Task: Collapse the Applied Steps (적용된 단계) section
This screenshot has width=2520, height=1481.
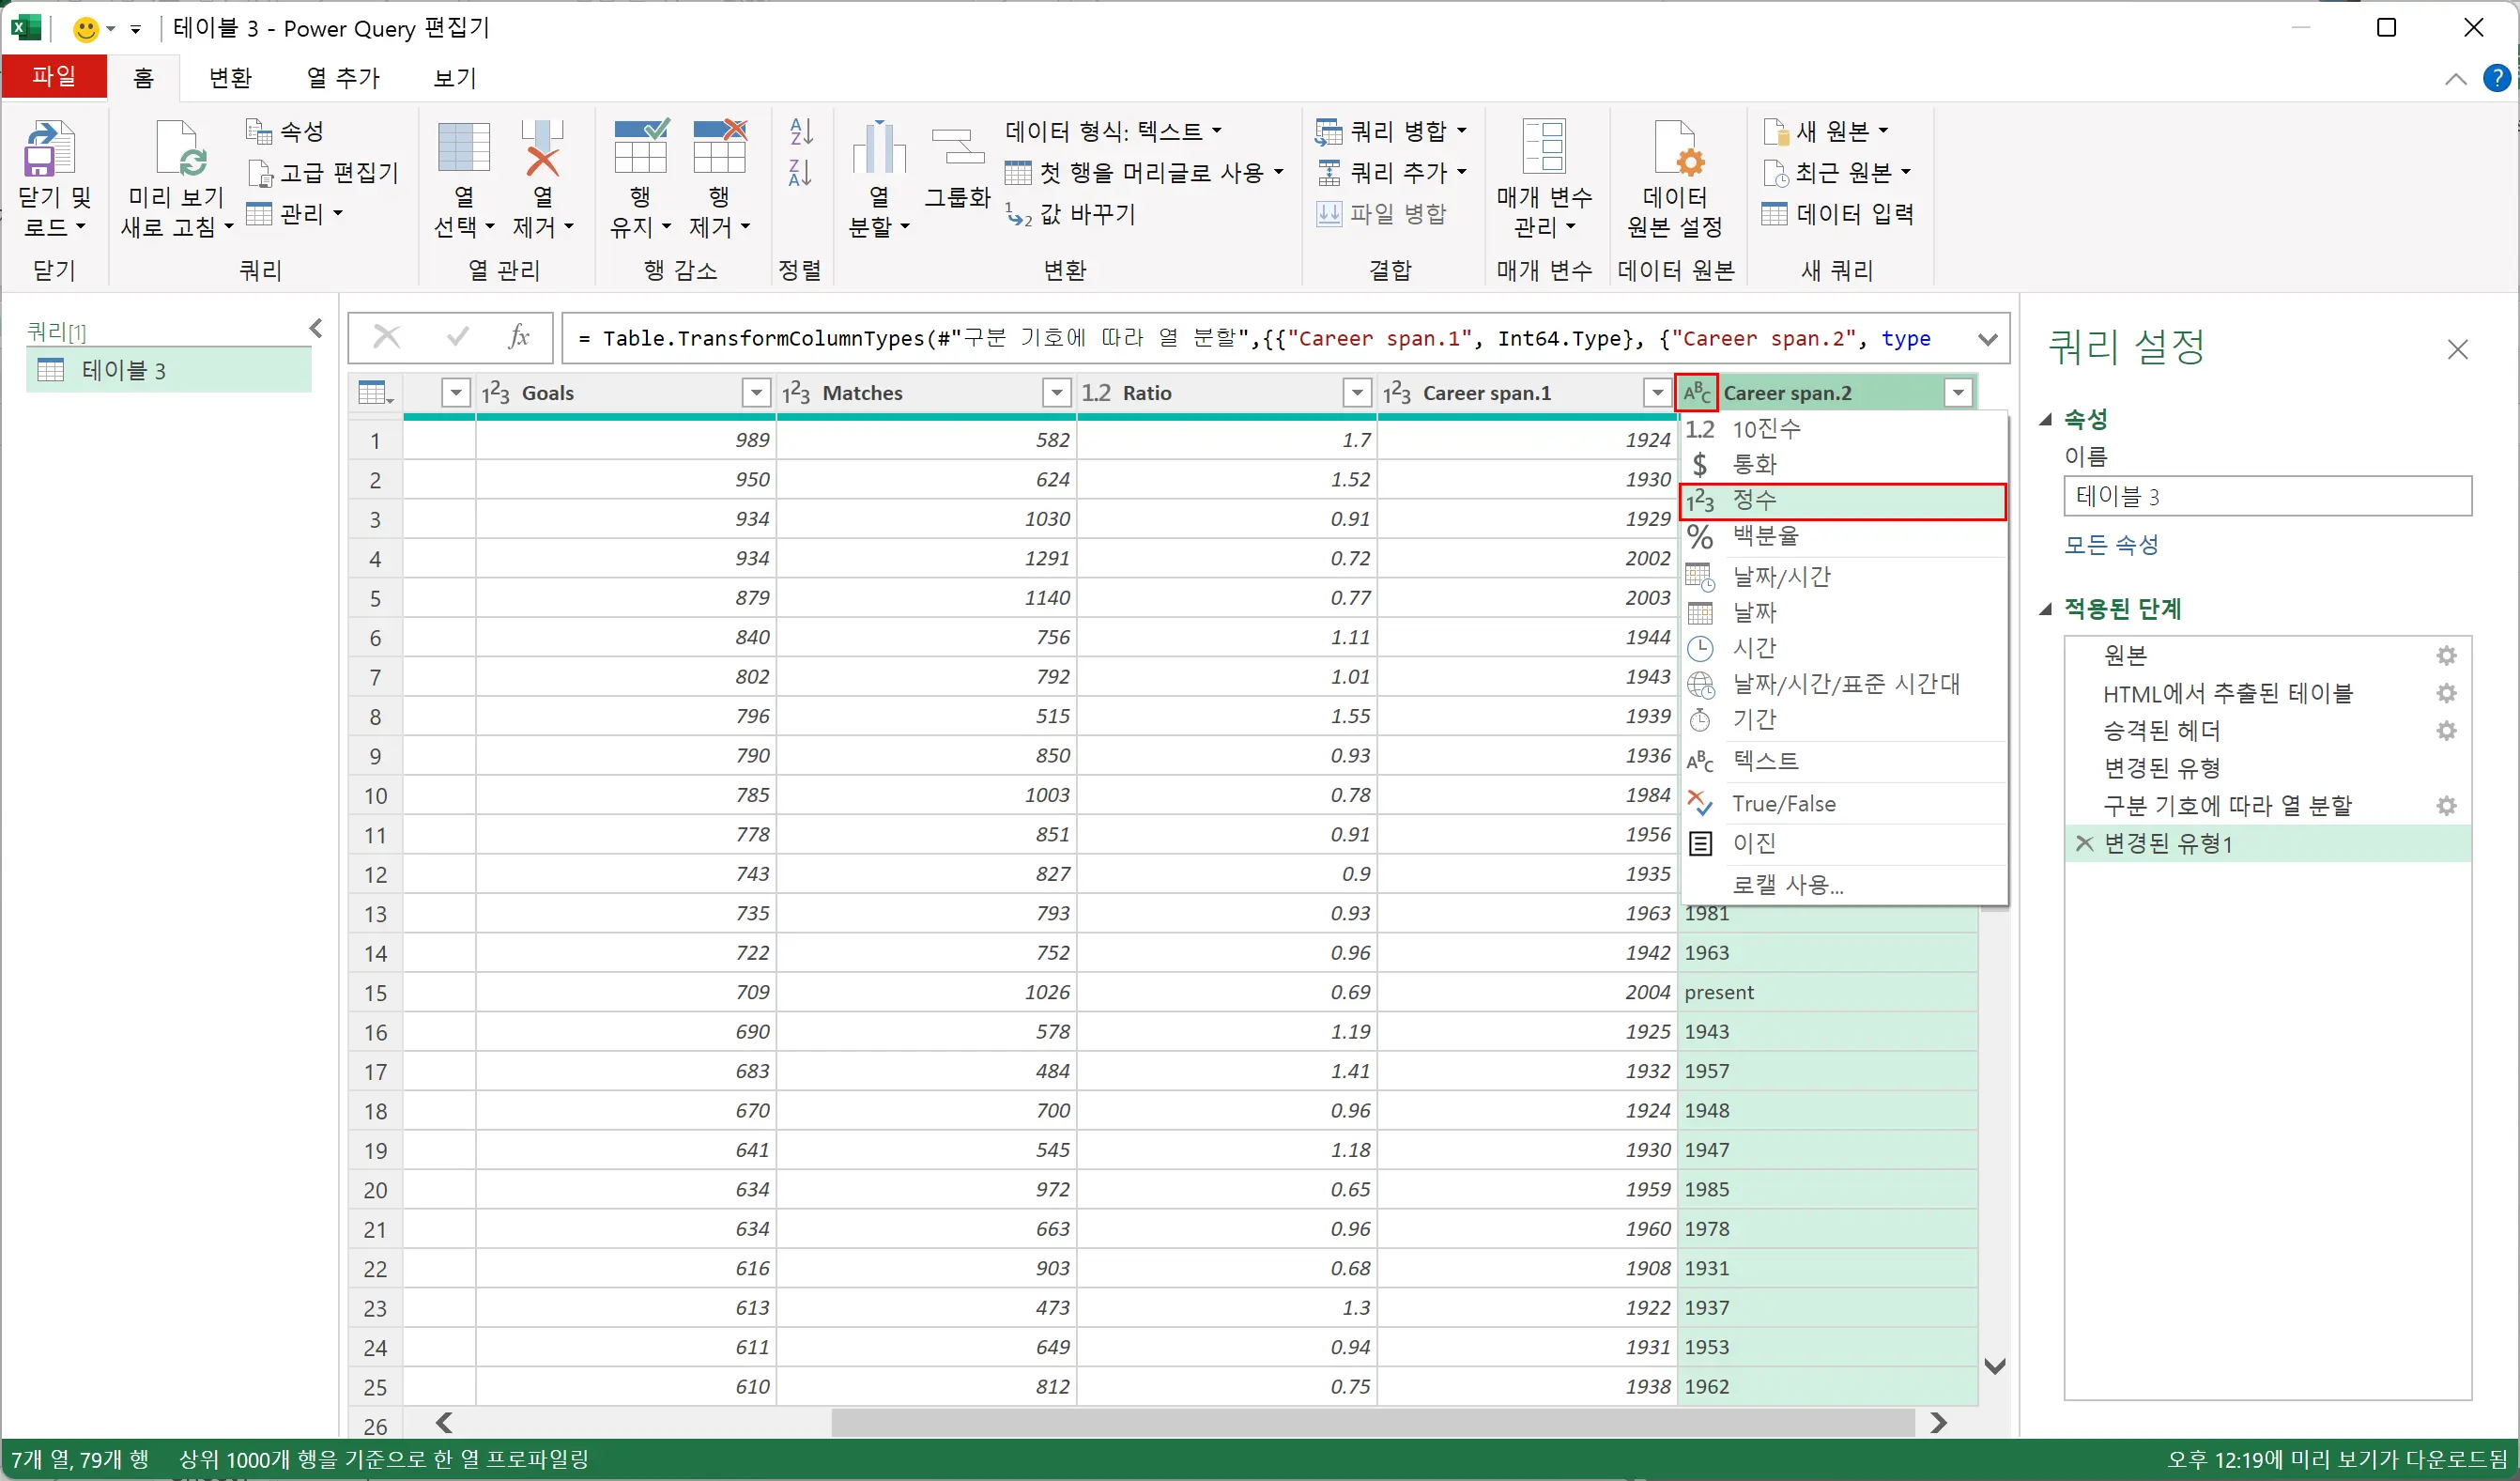Action: 2046,609
